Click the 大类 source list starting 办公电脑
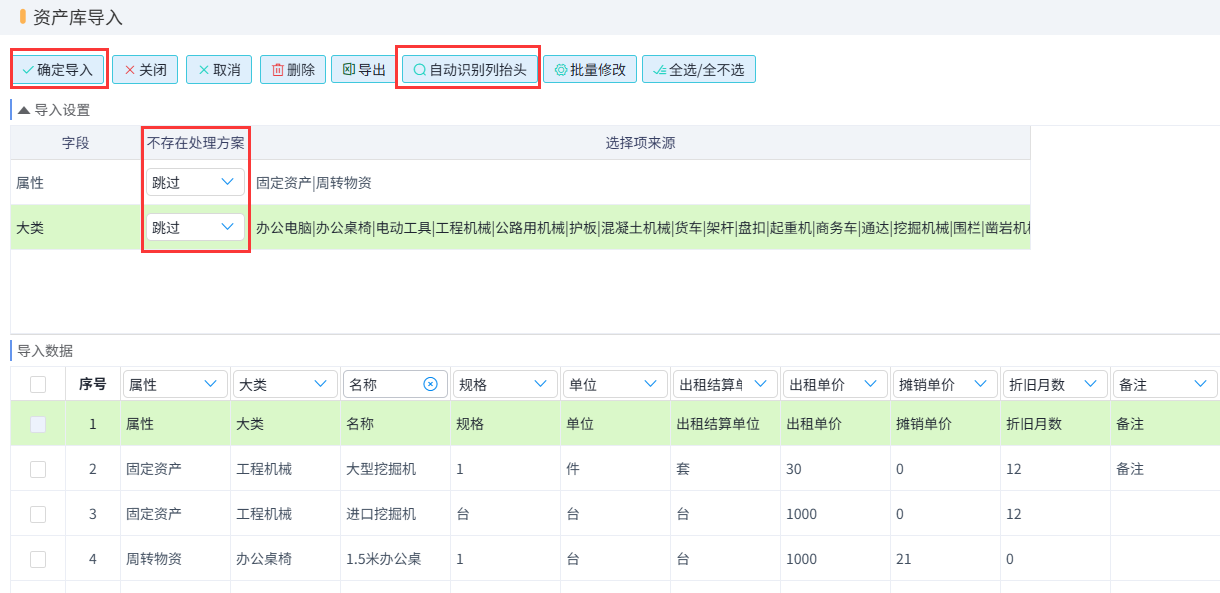Viewport: 1220px width, 593px height. [x=642, y=228]
